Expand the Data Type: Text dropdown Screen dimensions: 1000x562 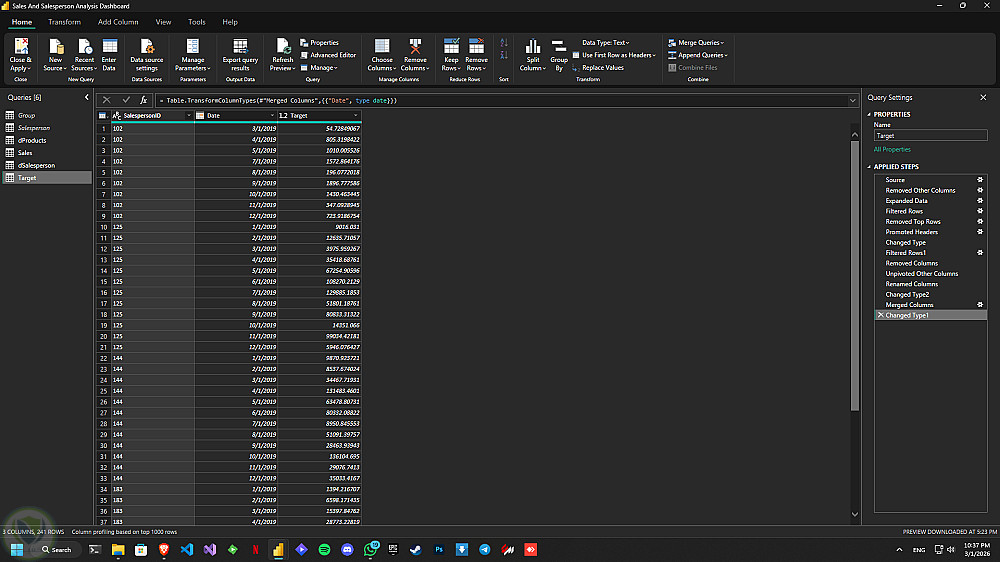(x=605, y=43)
